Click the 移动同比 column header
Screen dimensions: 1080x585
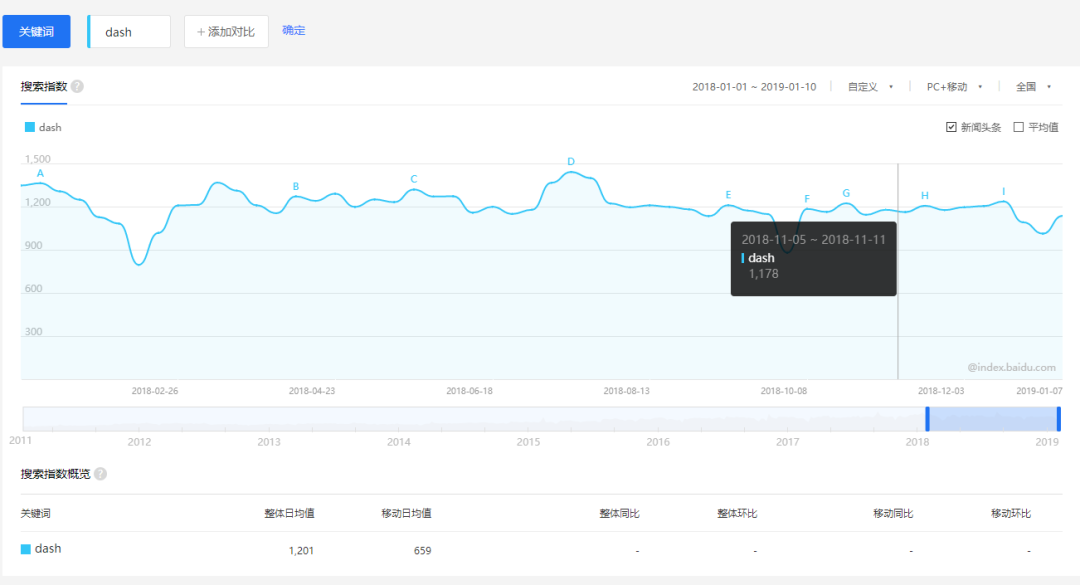coord(893,513)
